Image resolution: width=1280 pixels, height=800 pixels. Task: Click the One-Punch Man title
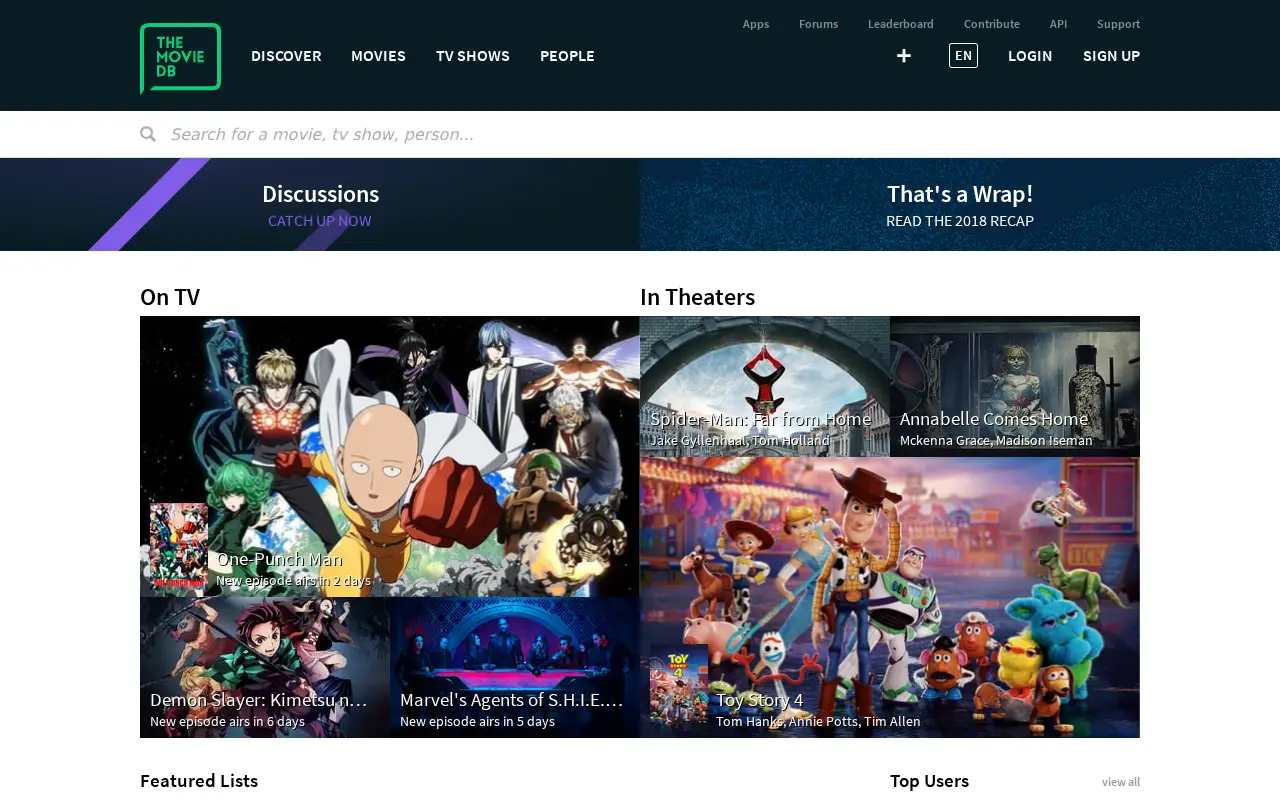tap(279, 559)
